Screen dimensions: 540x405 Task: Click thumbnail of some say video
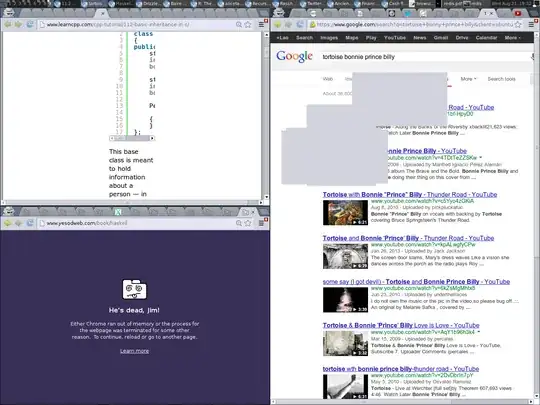tap(345, 300)
